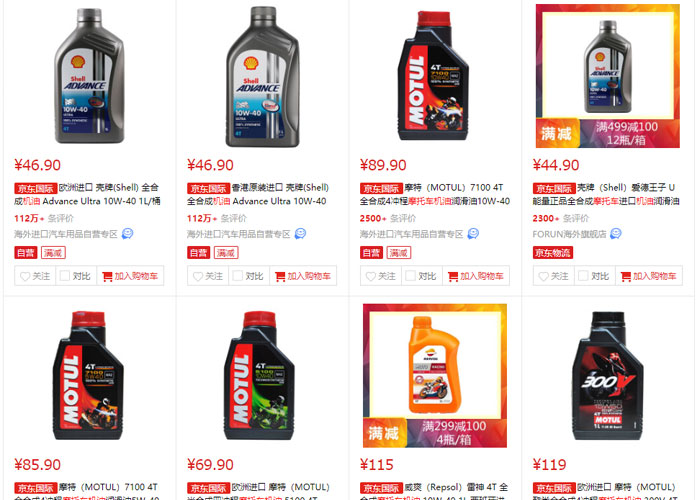This screenshot has height=500, width=700.
Task: Open MOTUL 300V bottle product image
Action: (x=608, y=376)
